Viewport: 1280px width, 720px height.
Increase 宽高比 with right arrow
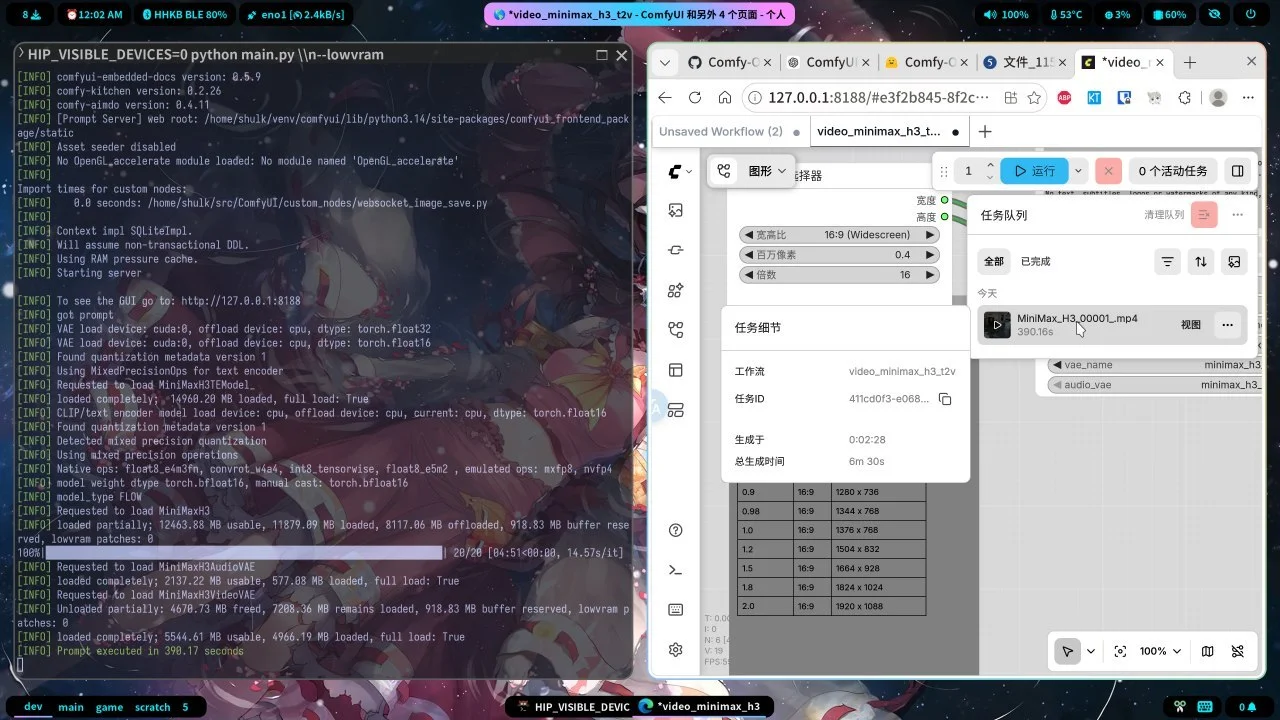(930, 235)
